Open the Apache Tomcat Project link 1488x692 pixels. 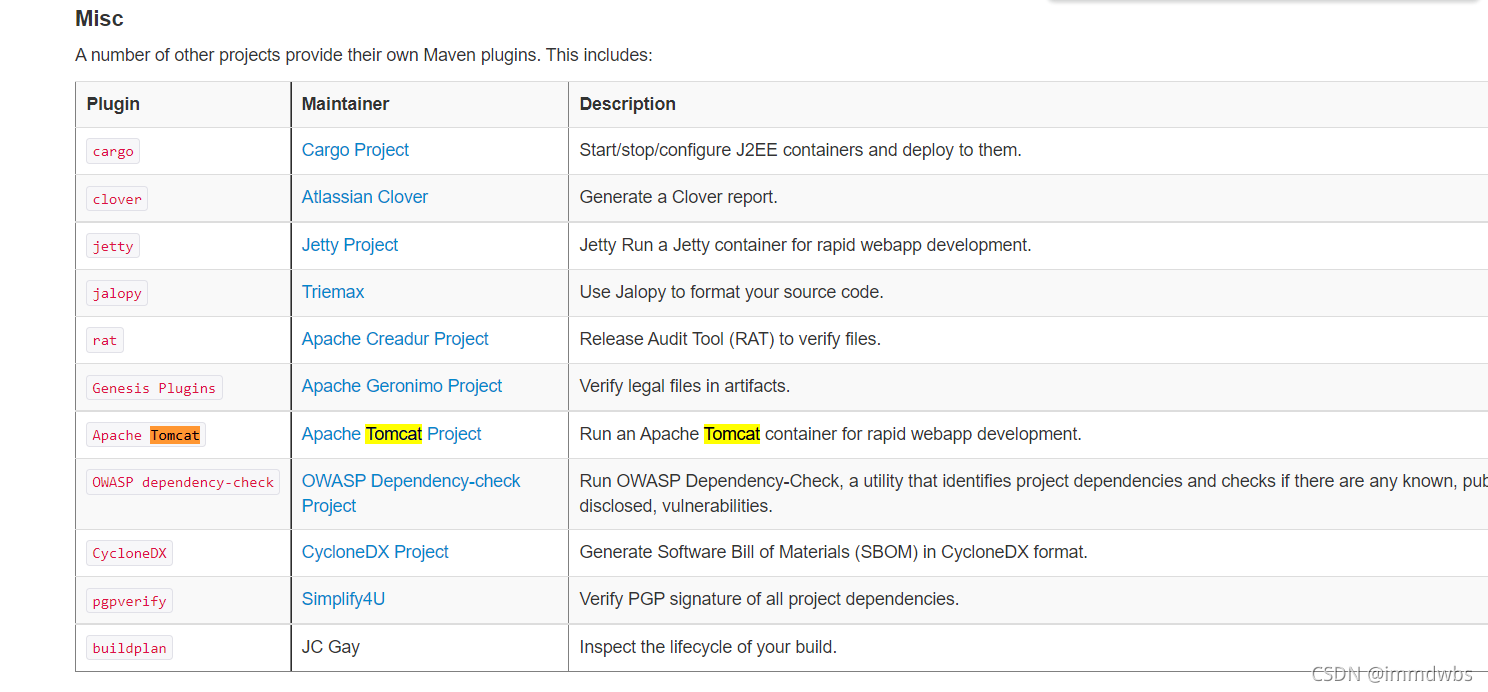point(392,434)
